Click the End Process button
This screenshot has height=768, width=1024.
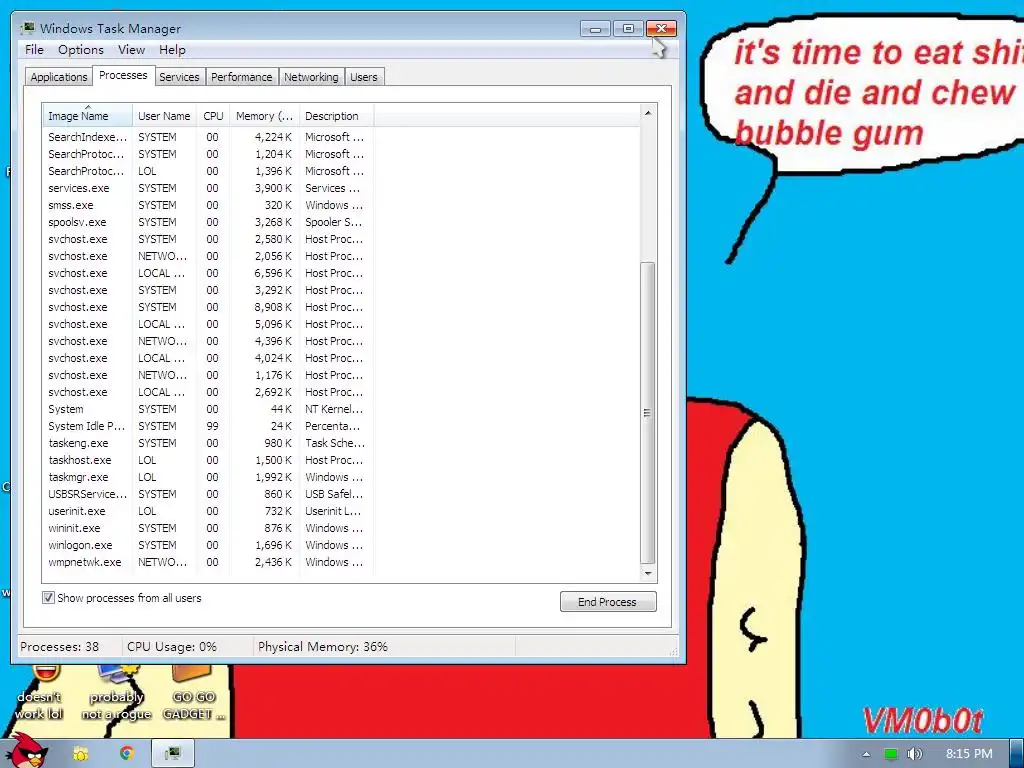click(x=607, y=601)
